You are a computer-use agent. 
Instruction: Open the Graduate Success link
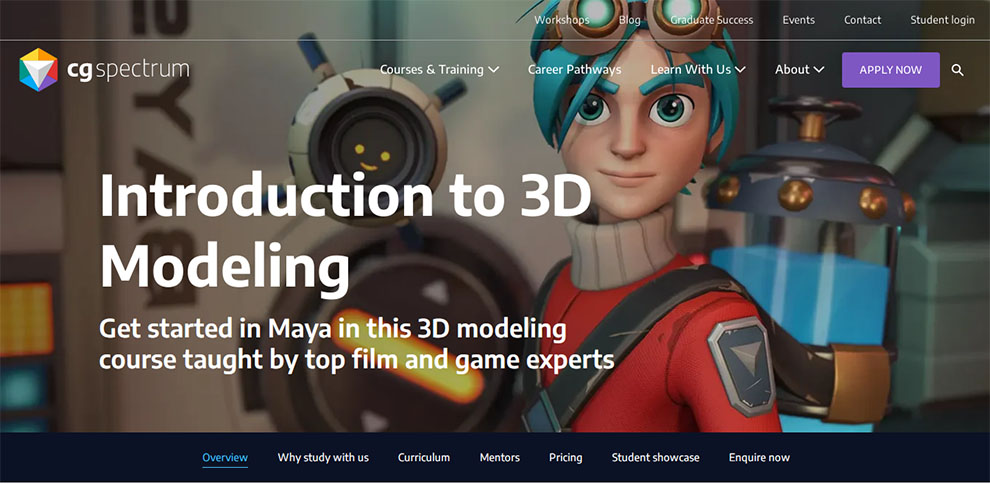coord(712,20)
